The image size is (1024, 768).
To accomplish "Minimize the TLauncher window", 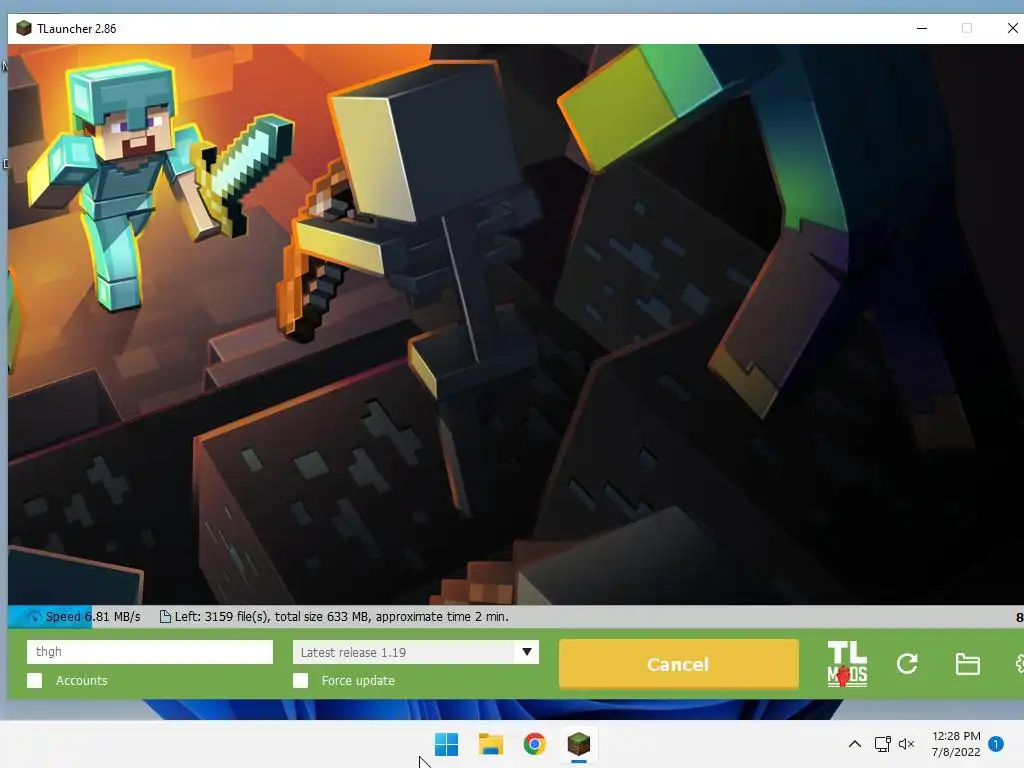I will coord(921,28).
